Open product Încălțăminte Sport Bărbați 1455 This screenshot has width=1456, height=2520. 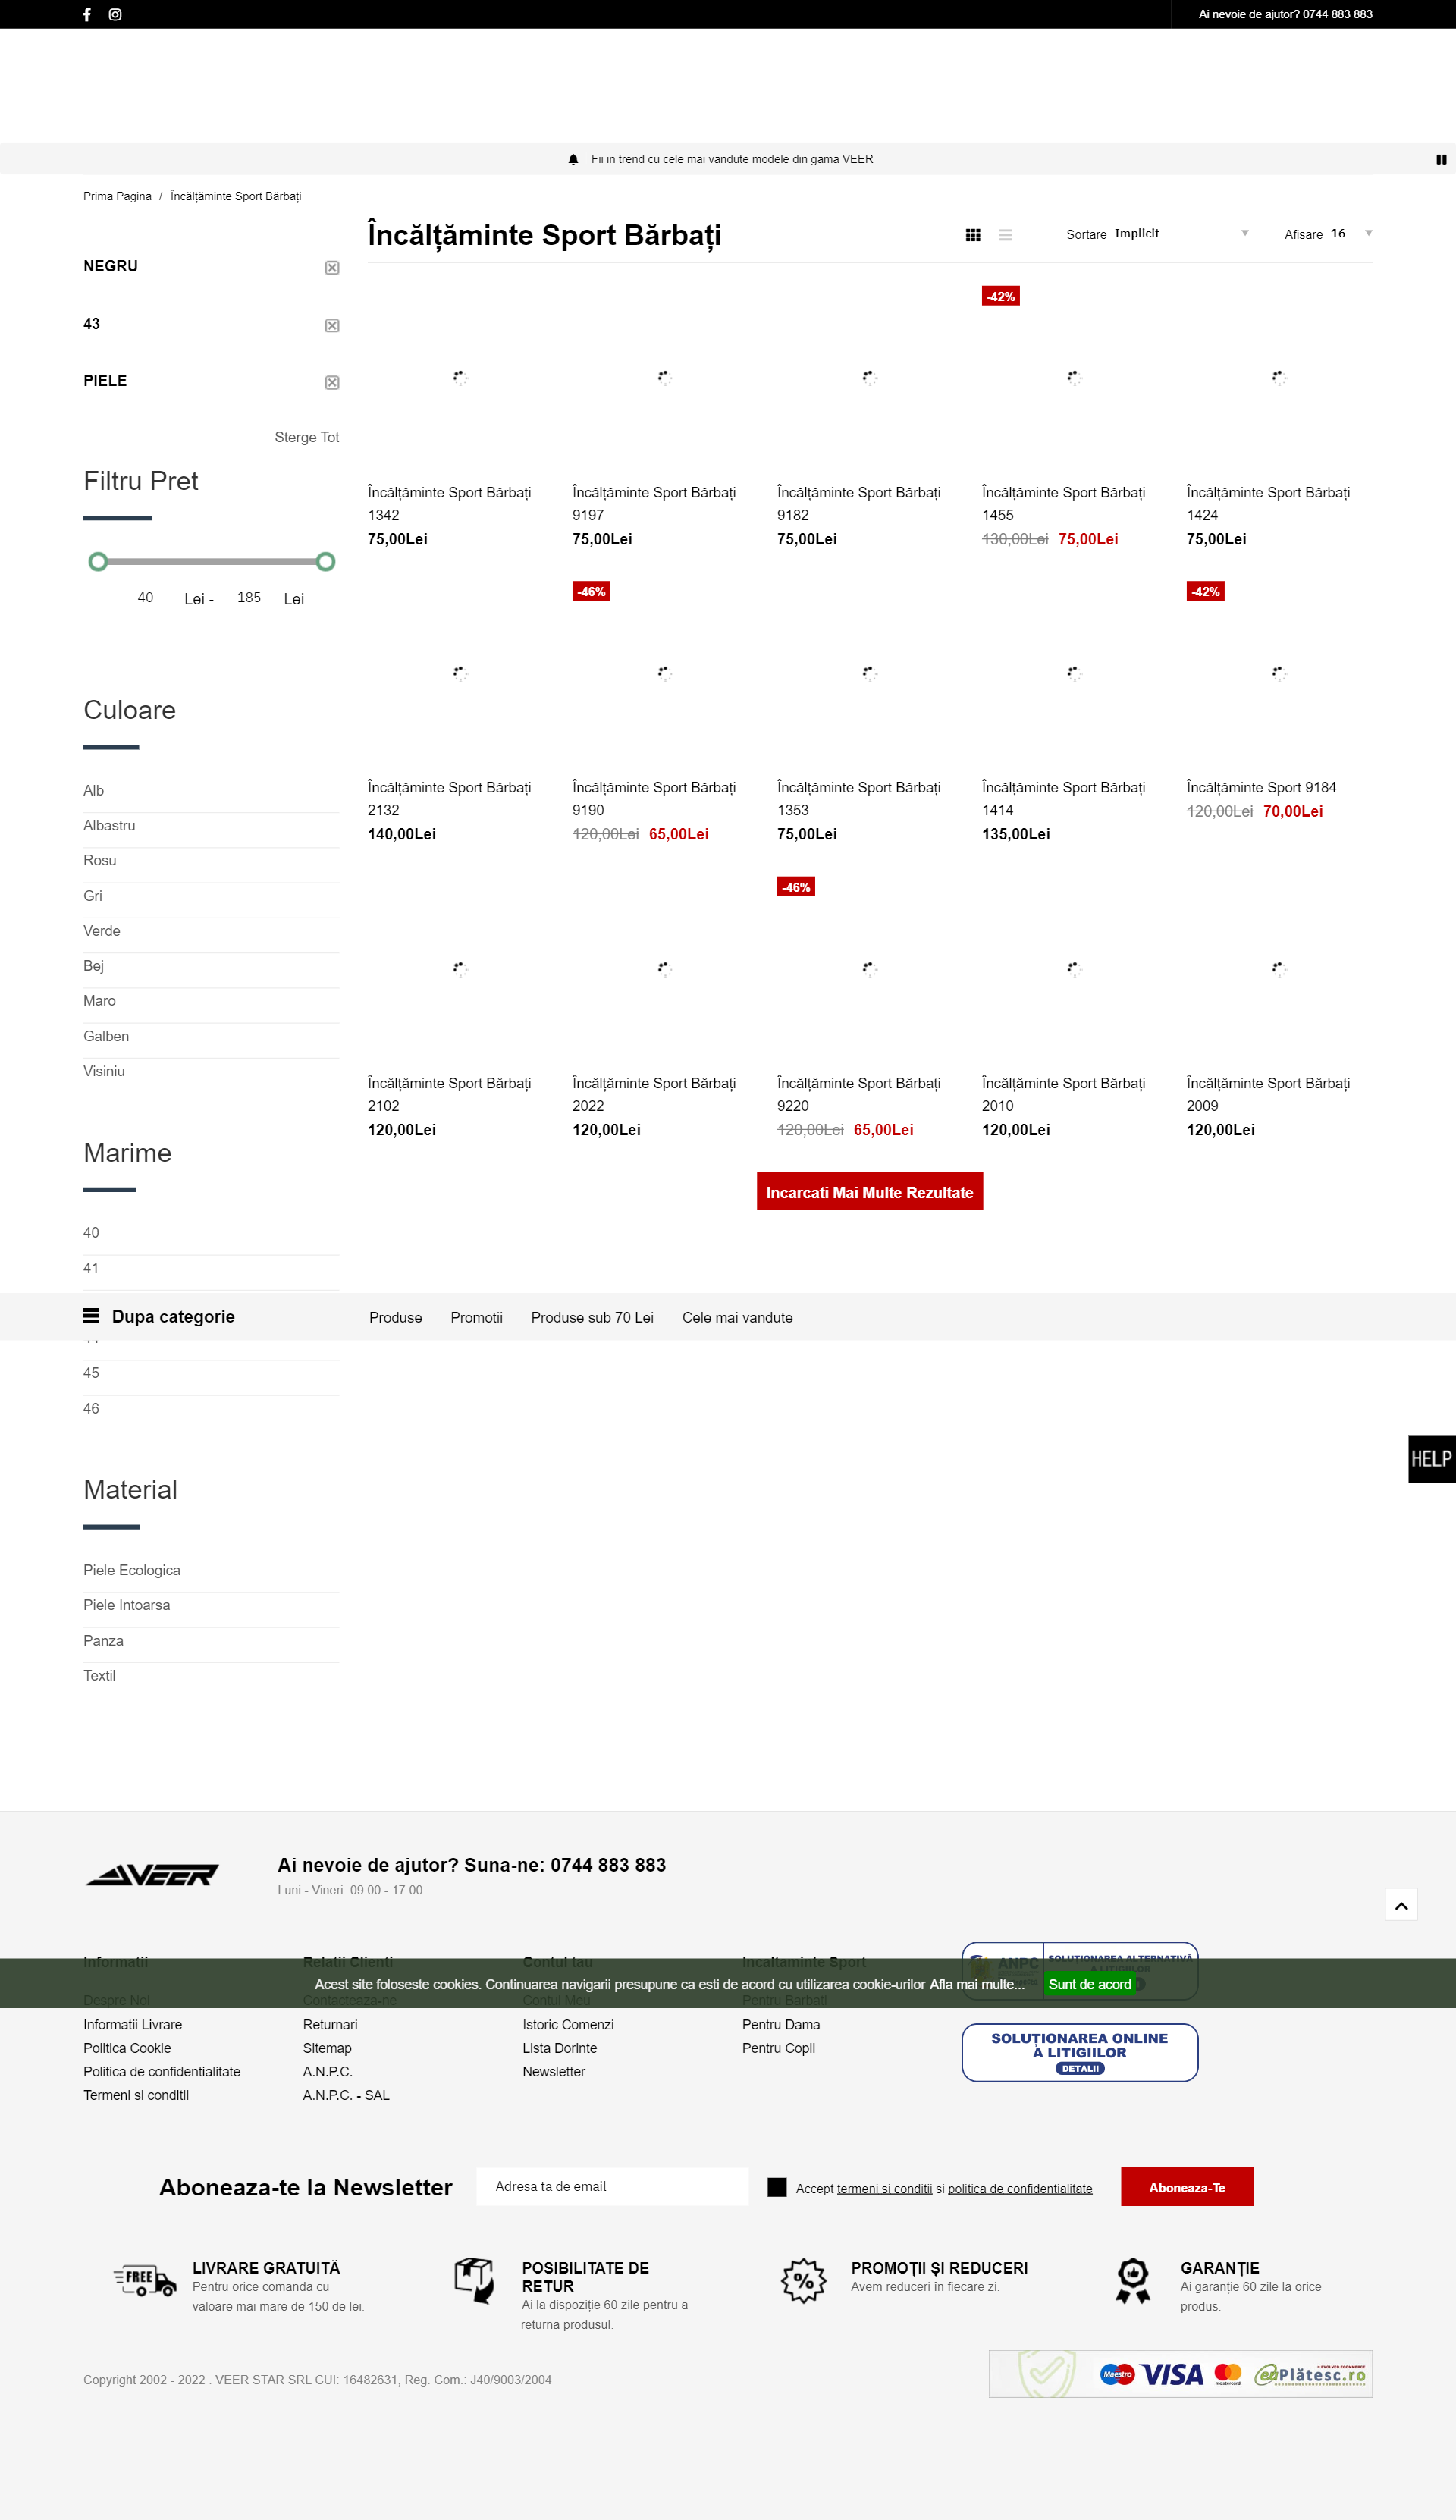[1064, 504]
